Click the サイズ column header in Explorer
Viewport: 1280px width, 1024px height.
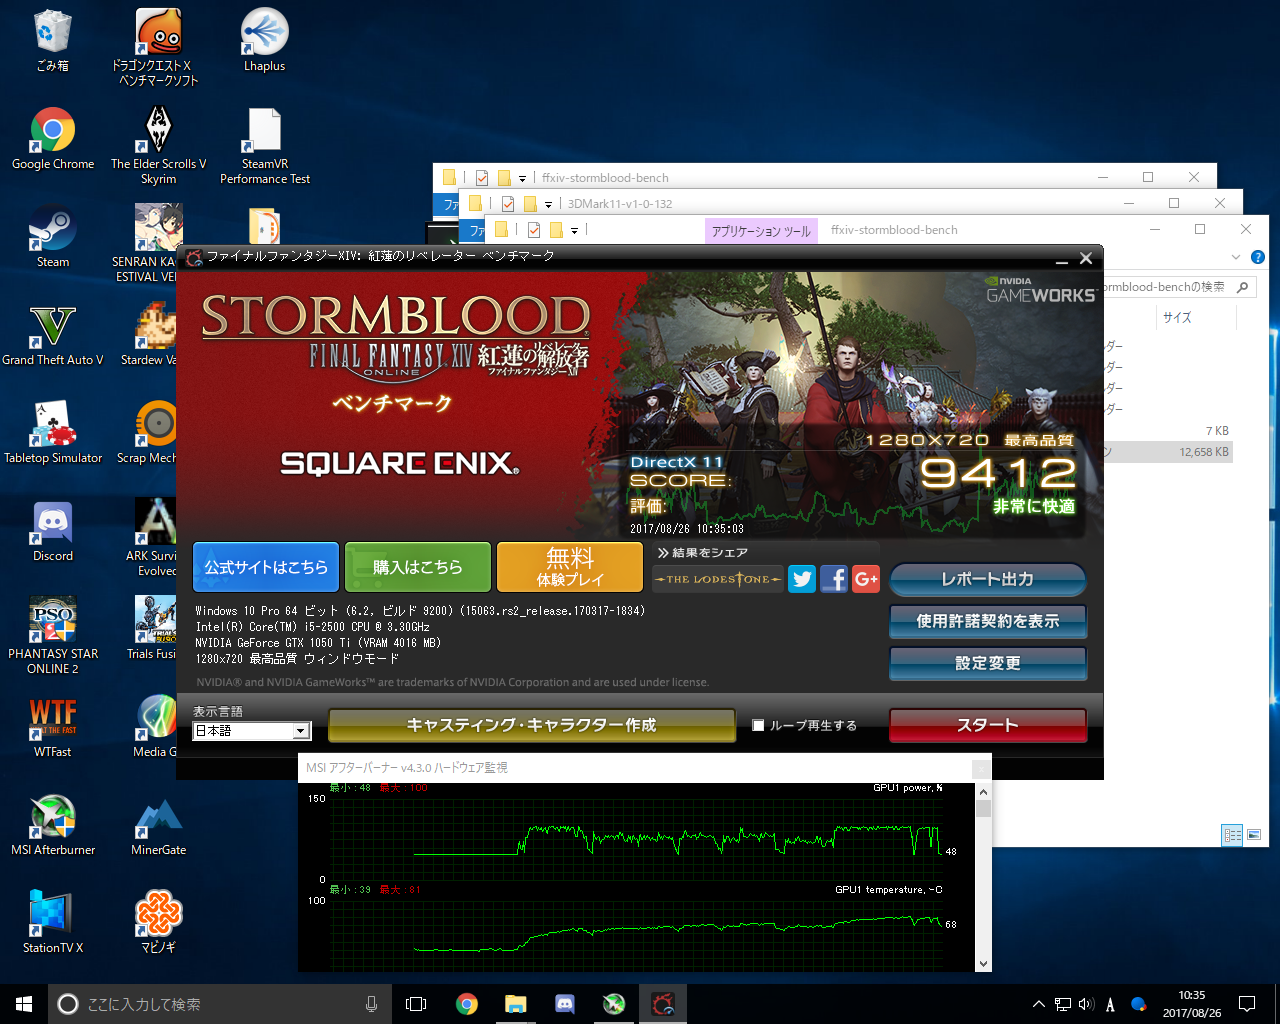(x=1177, y=317)
